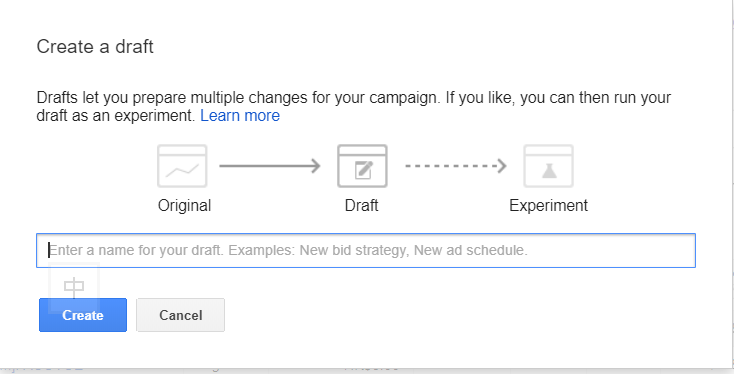Click the "Original" label under chart icon

coord(184,205)
